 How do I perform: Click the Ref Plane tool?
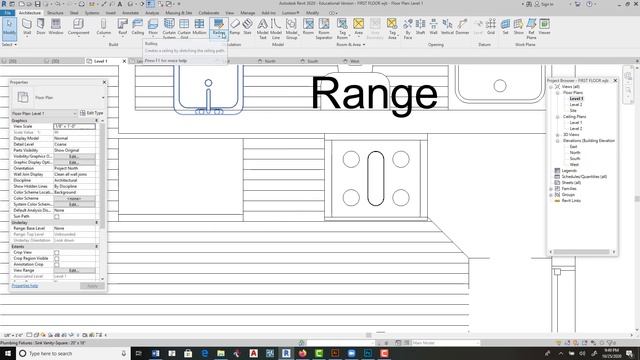(x=531, y=28)
